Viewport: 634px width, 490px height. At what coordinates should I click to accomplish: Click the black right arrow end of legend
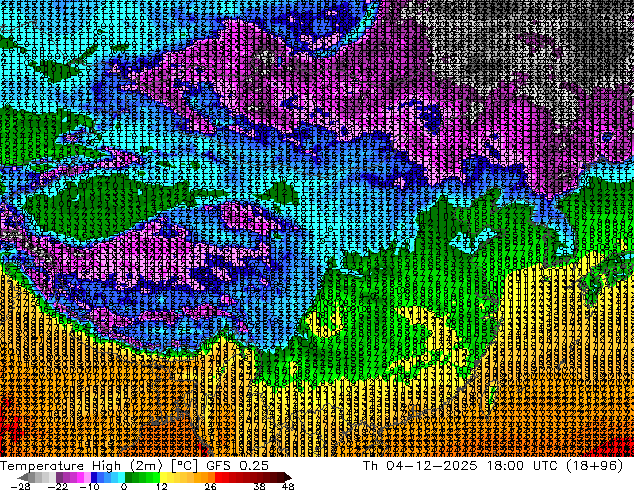click(288, 477)
